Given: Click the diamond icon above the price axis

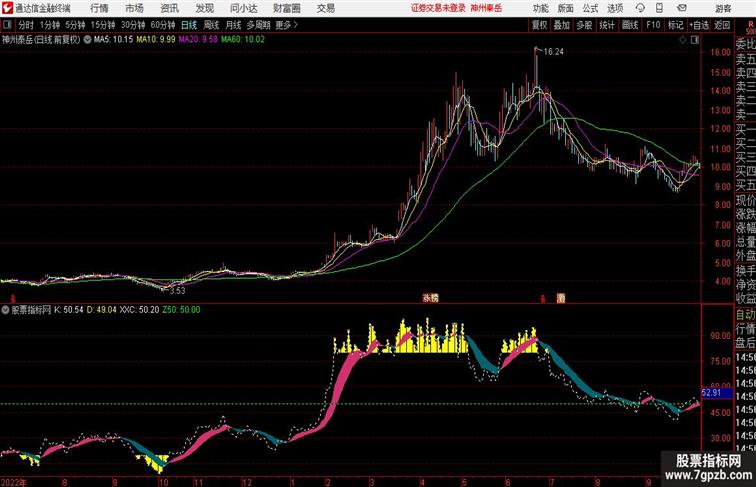Looking at the screenshot, I should click(683, 40).
